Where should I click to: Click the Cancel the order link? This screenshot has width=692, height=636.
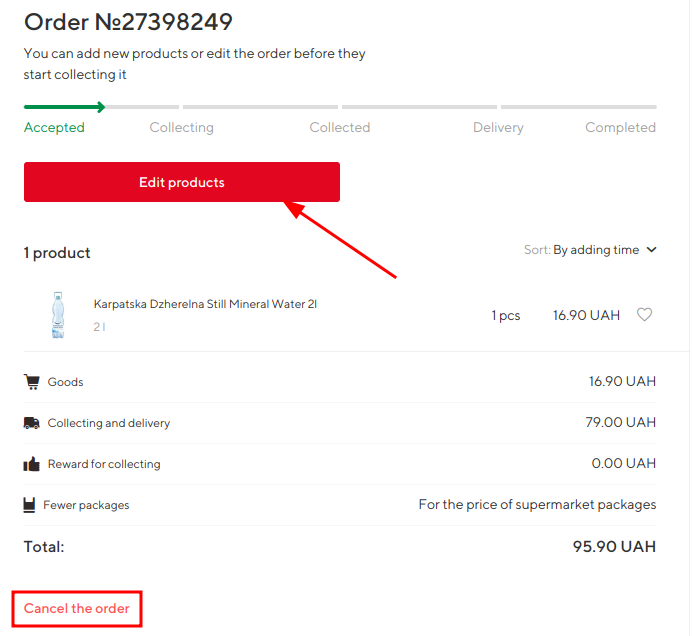pyautogui.click(x=77, y=608)
